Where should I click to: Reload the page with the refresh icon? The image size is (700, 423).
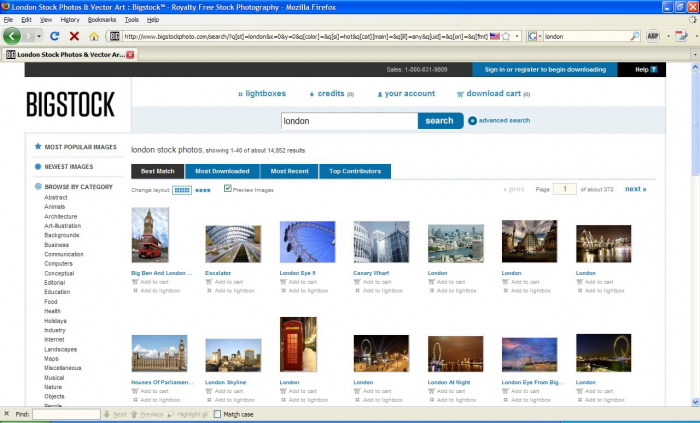(x=54, y=36)
